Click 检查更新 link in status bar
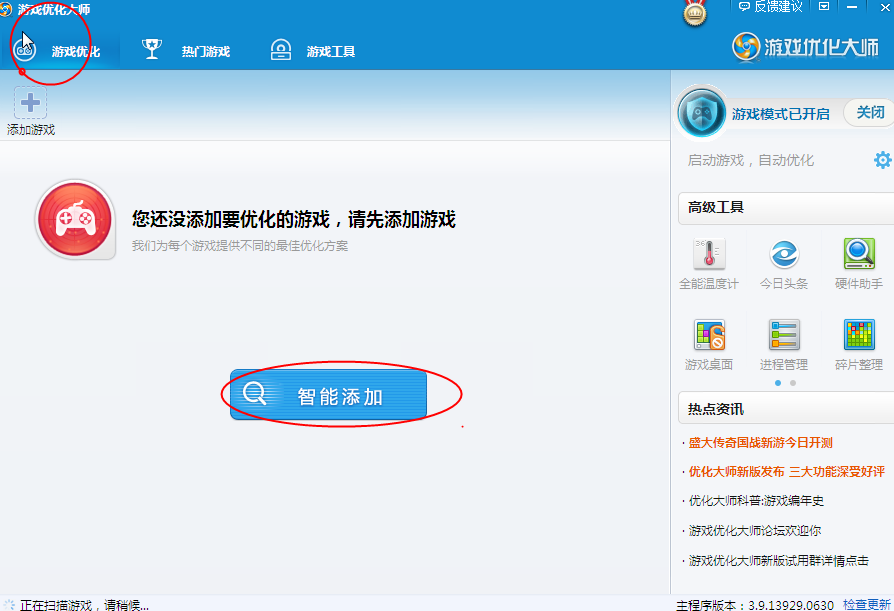 [x=867, y=605]
